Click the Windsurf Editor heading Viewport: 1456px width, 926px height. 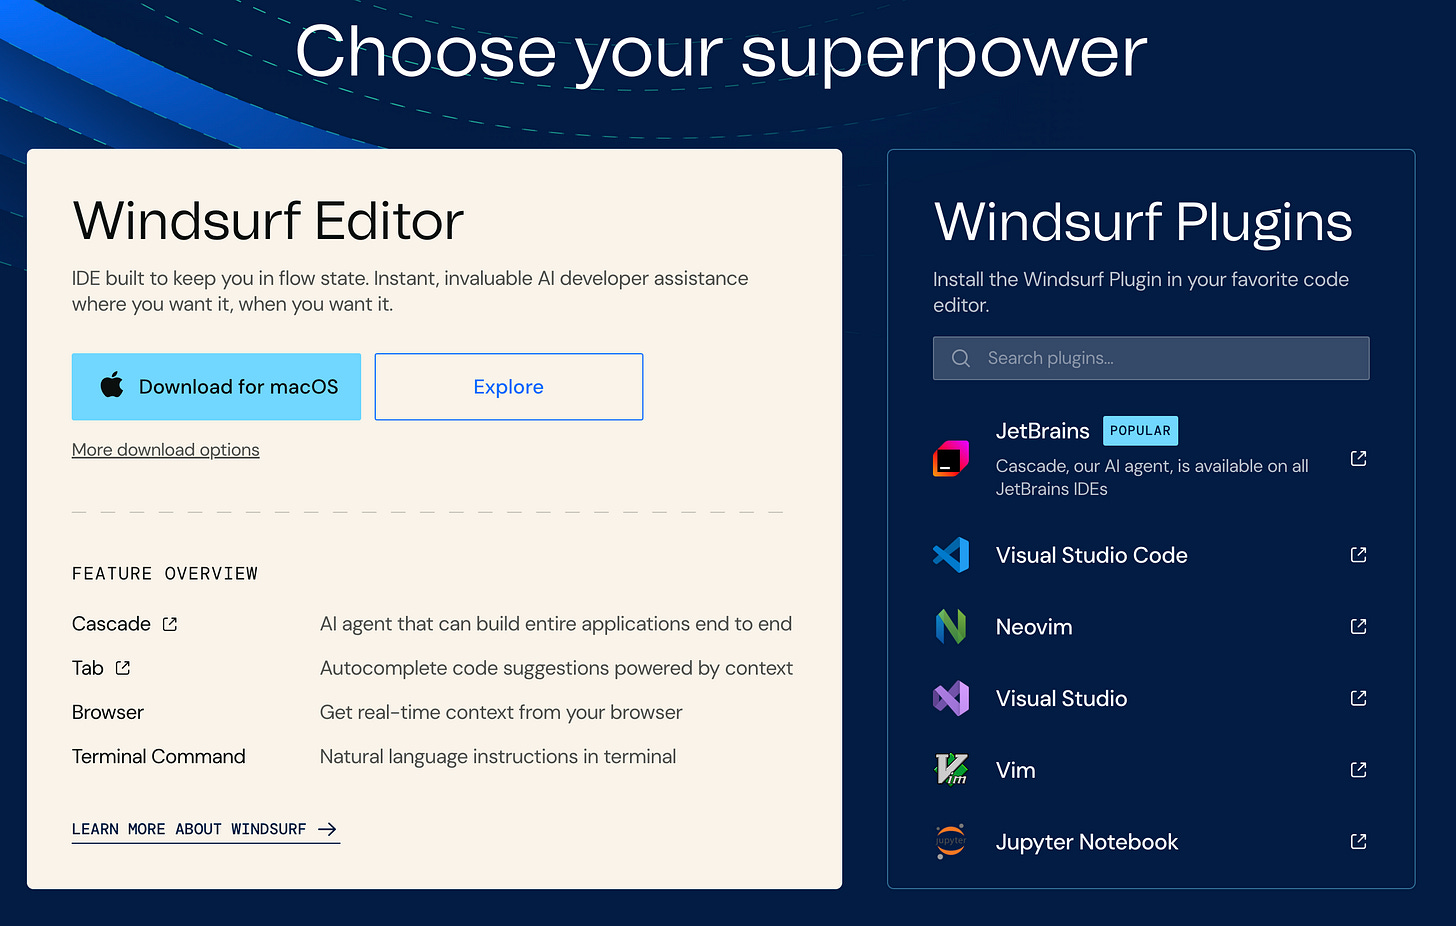268,221
